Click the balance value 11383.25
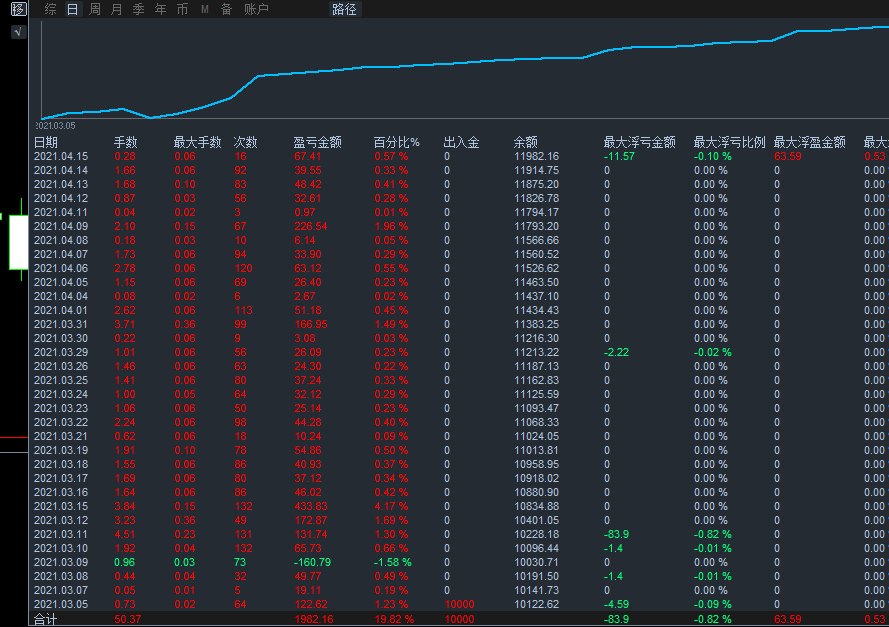The image size is (889, 627). [536, 324]
